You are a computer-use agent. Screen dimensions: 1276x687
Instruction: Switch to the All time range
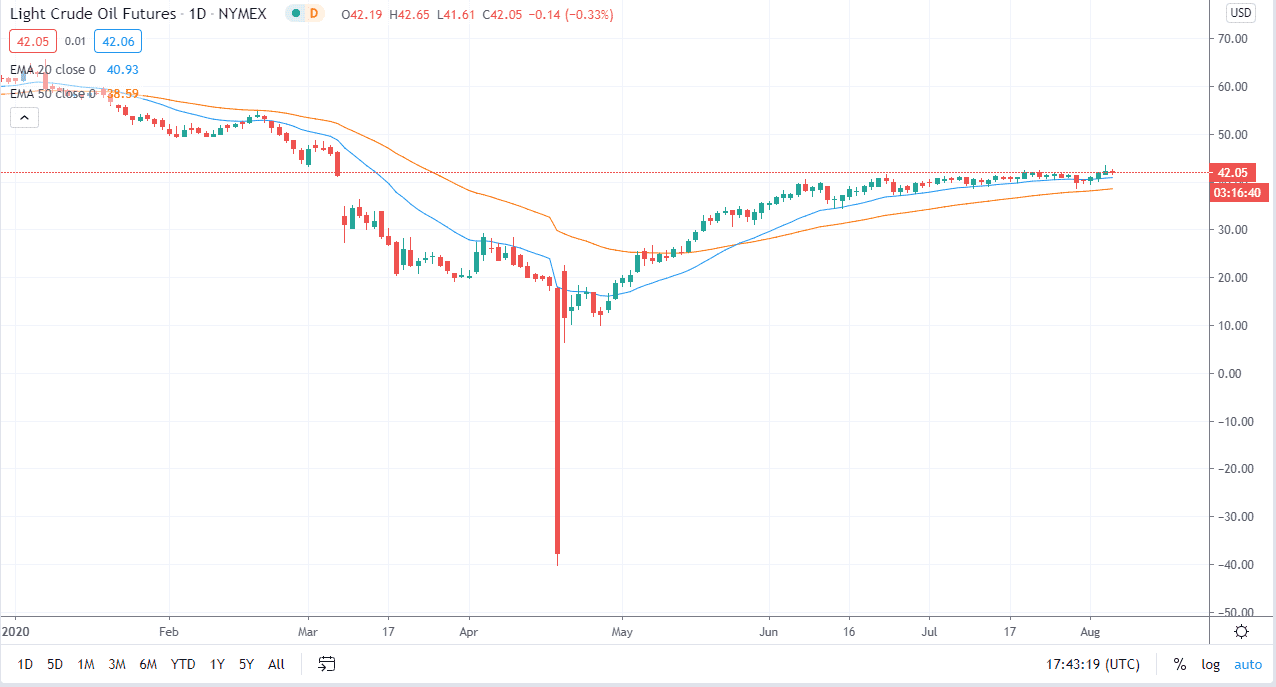pyautogui.click(x=277, y=664)
